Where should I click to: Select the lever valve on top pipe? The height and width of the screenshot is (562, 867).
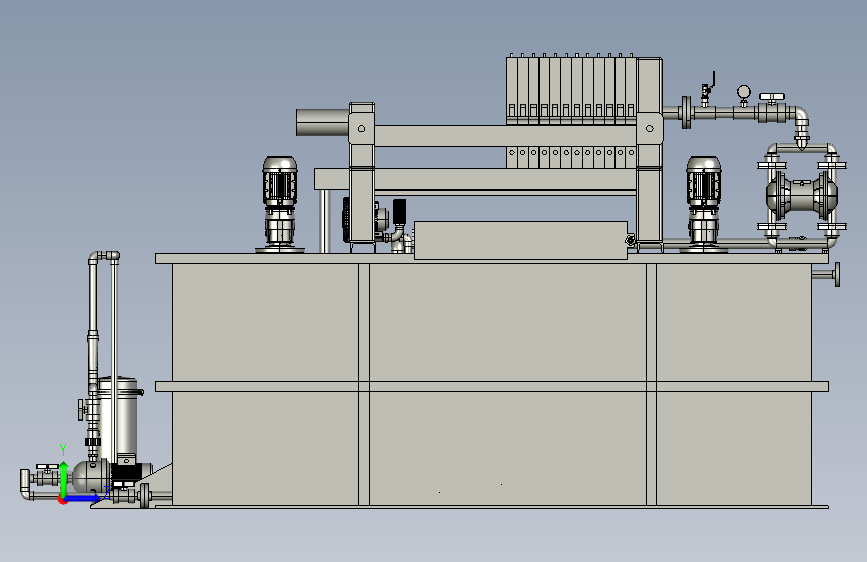(x=708, y=89)
